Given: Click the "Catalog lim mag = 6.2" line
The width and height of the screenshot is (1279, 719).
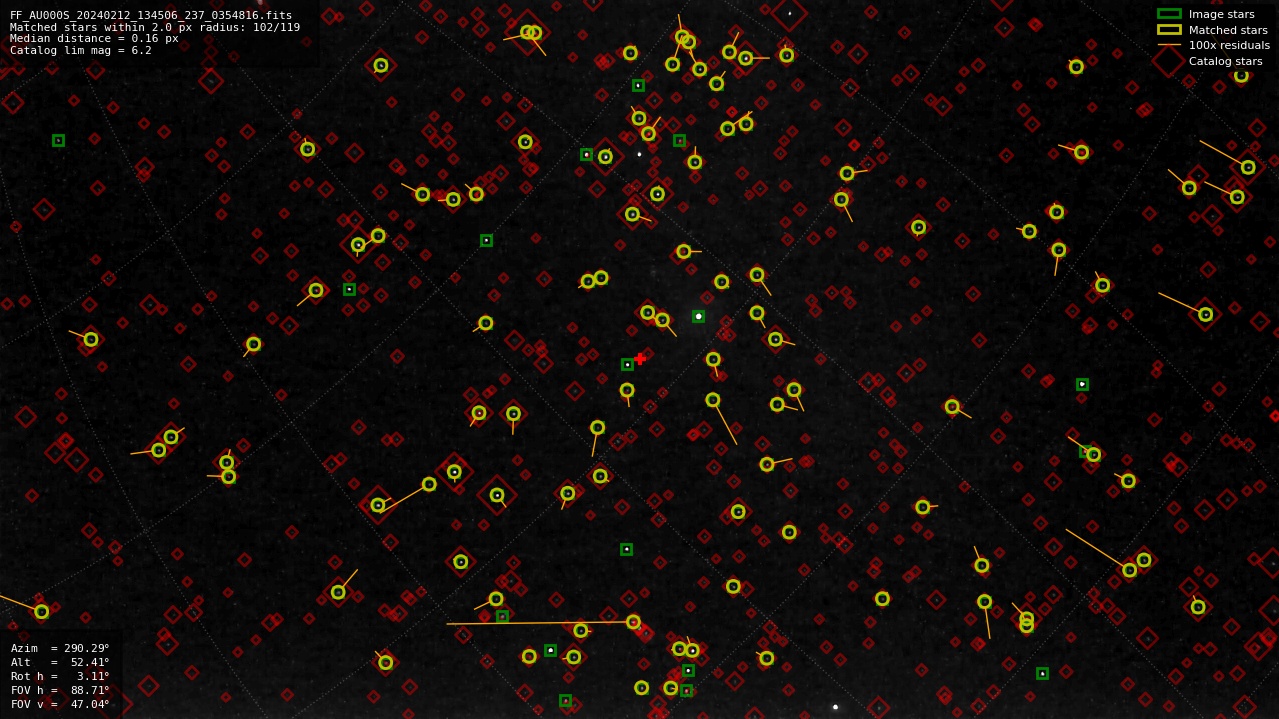Looking at the screenshot, I should [x=81, y=50].
